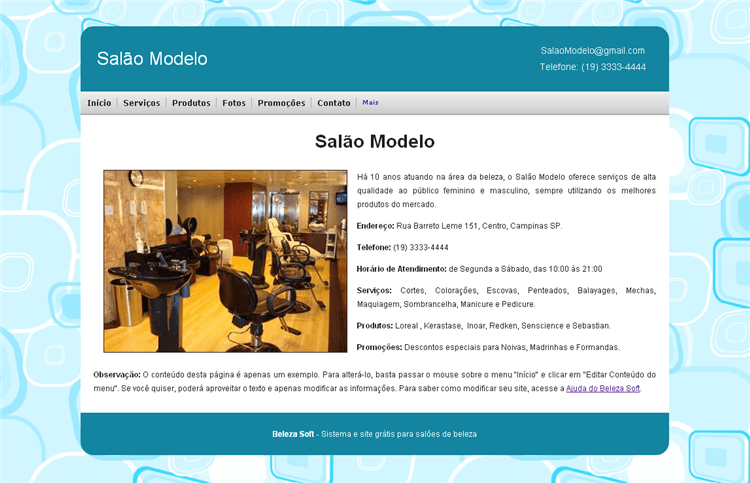Click the Beleza Soft footer text
Image resolution: width=750 pixels, height=483 pixels.
293,434
